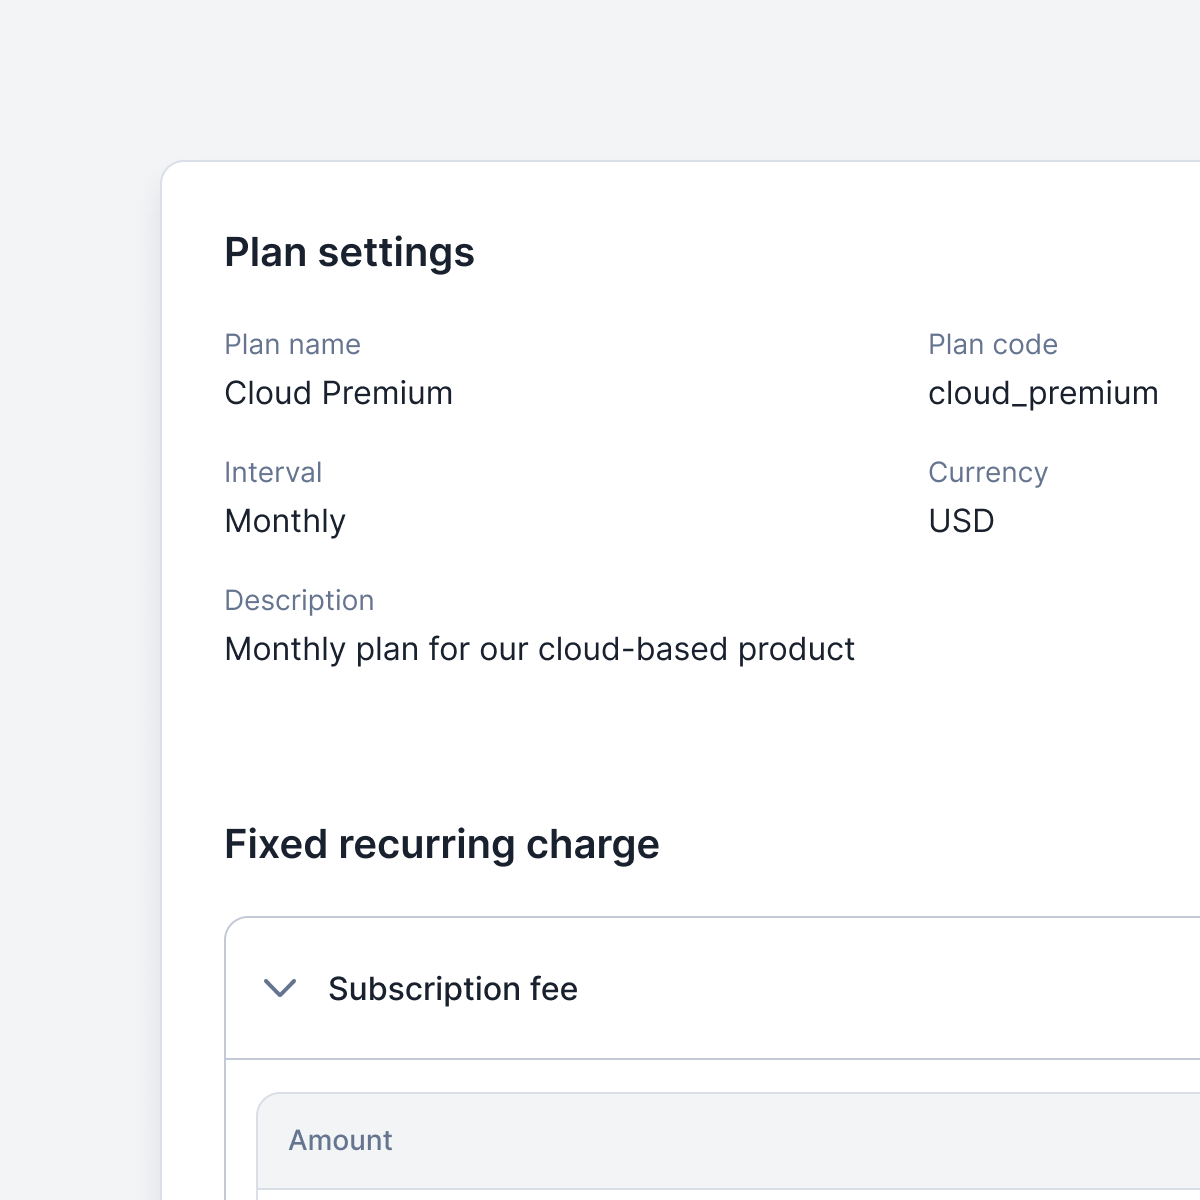Click the cloud_premium plan code value

click(x=1042, y=393)
